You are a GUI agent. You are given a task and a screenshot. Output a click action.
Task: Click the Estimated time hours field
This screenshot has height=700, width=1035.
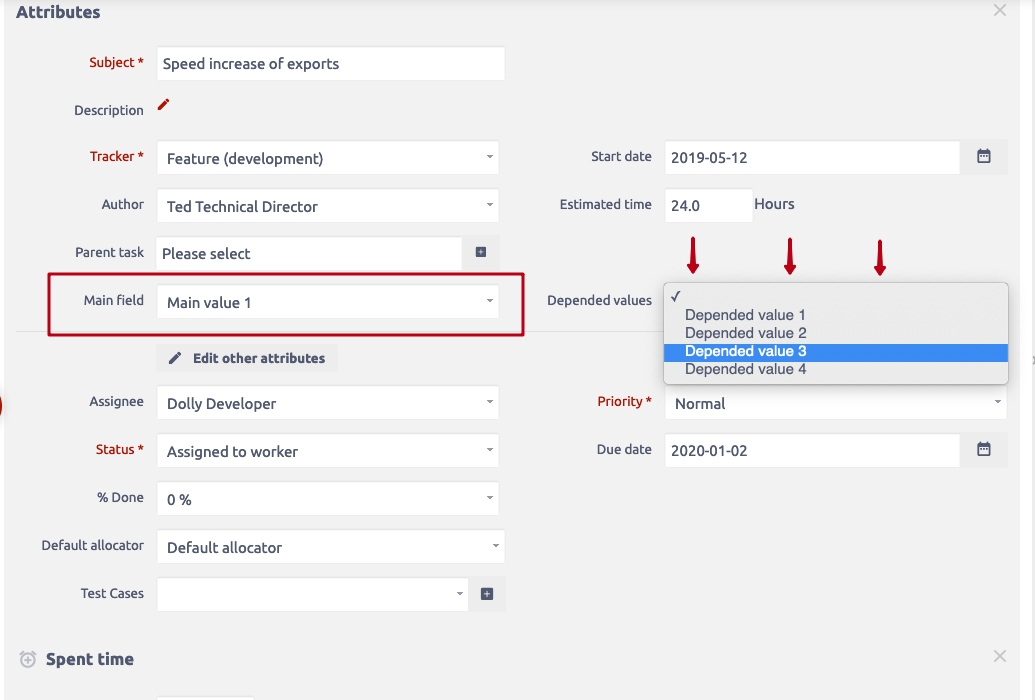pyautogui.click(x=707, y=206)
